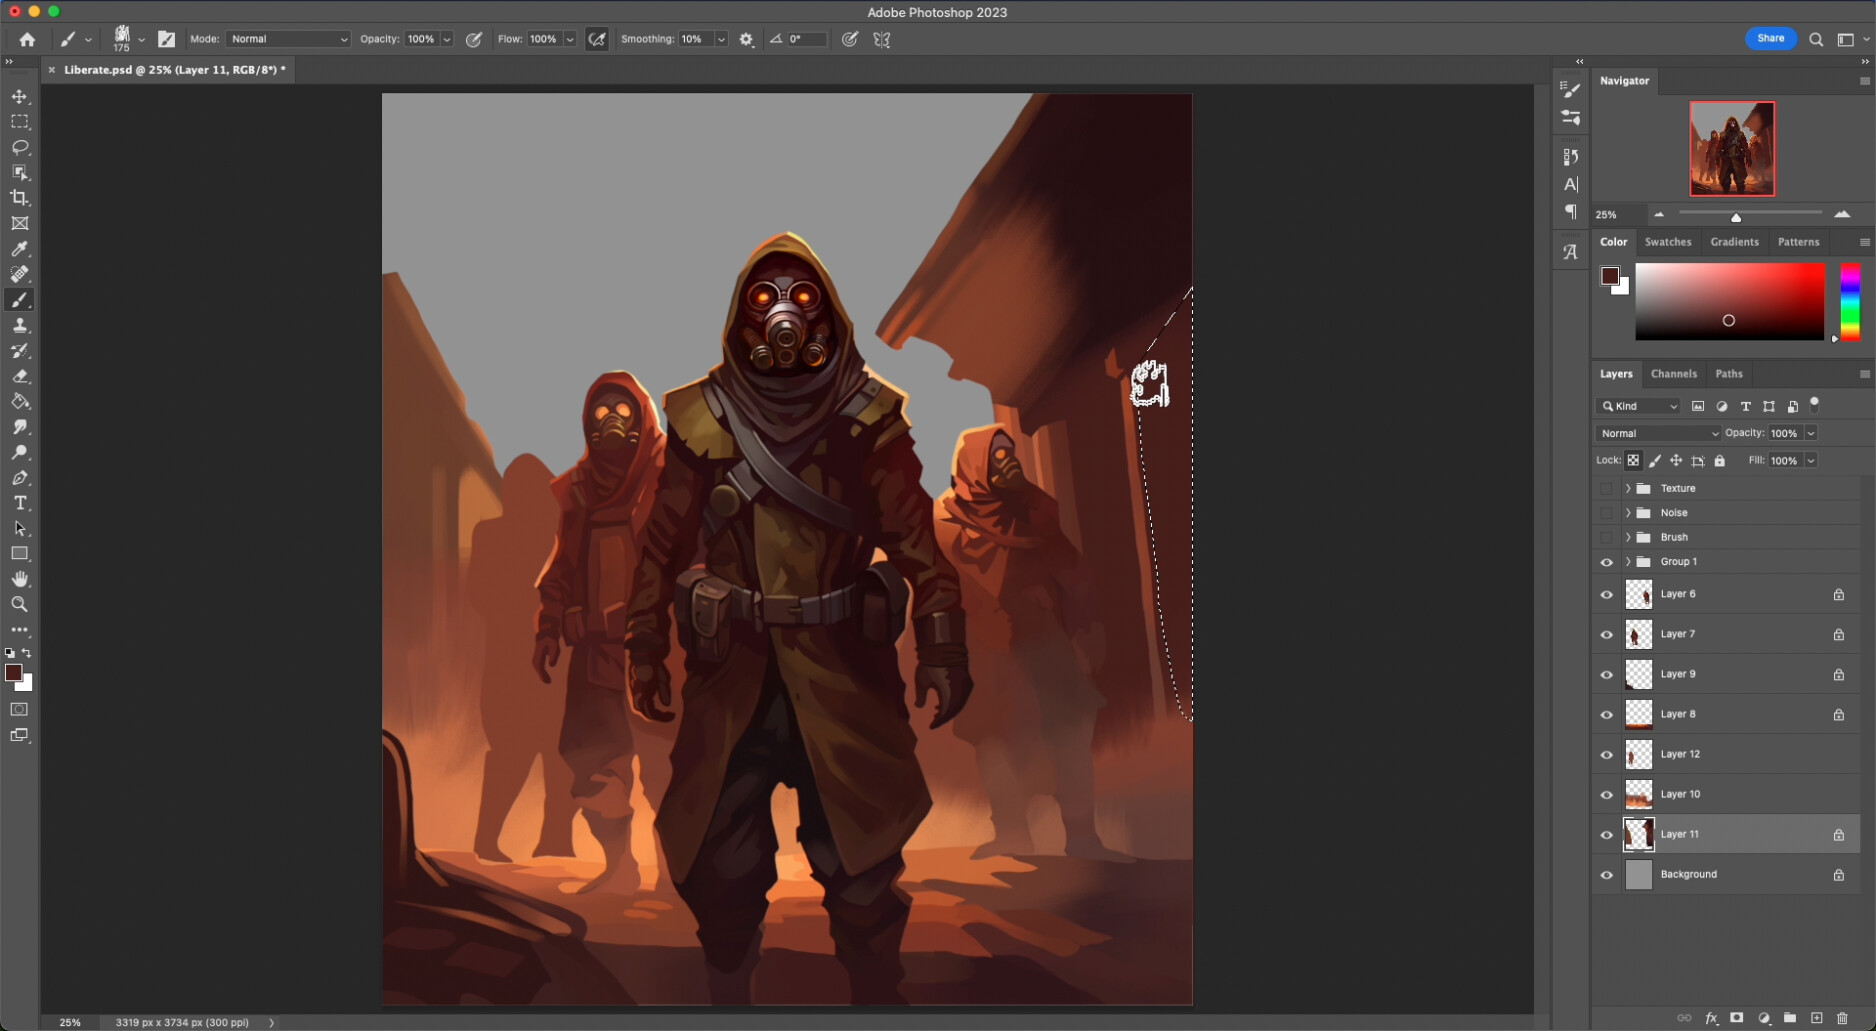The image size is (1876, 1031).
Task: Click the hue spectrum slider
Action: click(1850, 302)
